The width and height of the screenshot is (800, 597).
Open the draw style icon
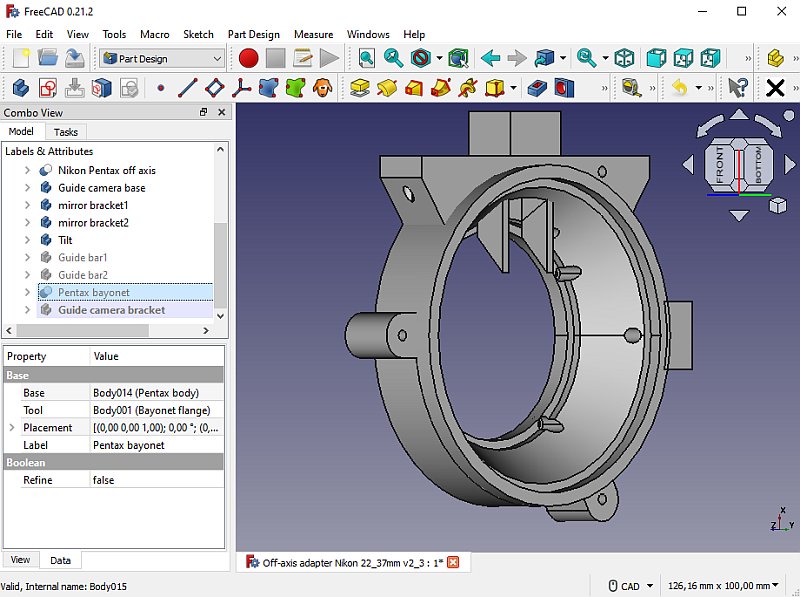click(421, 58)
